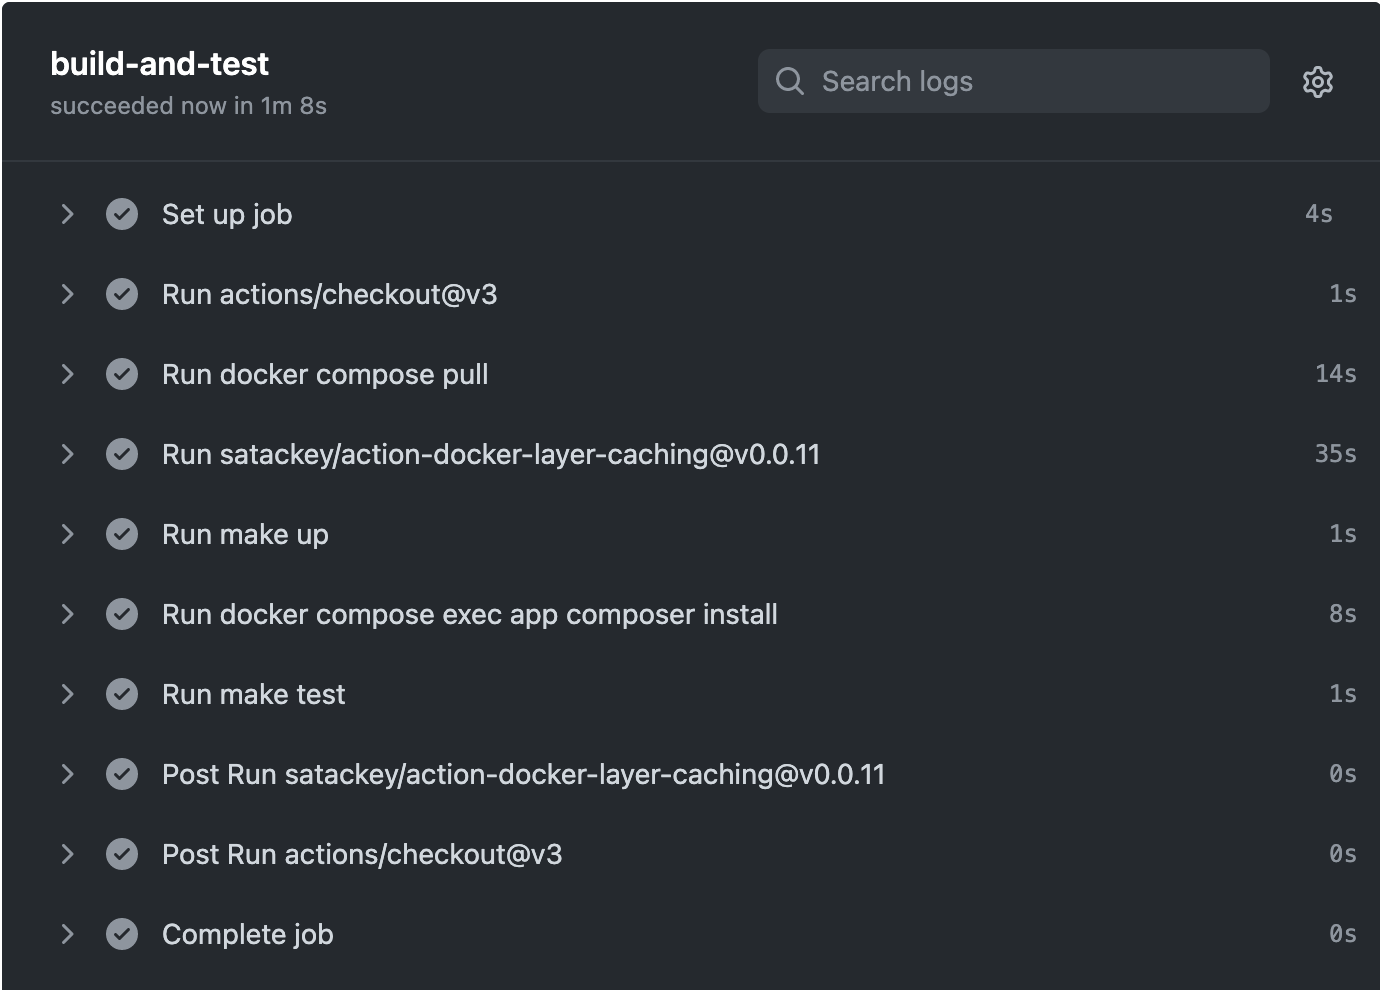The image size is (1380, 990).
Task: Open the Run make test step label
Action: coord(254,694)
